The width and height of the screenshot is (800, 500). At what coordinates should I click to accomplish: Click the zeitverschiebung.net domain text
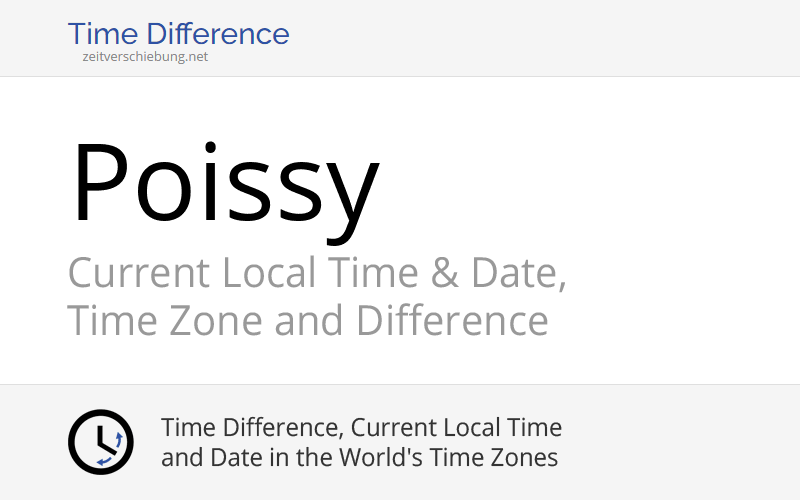(x=145, y=57)
